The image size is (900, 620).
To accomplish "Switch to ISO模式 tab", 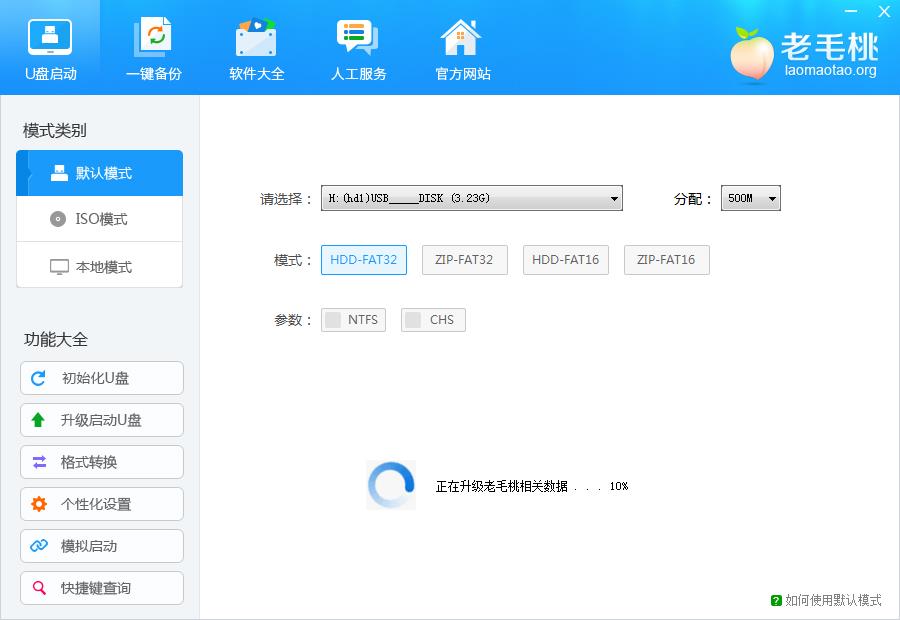I will pos(99,219).
